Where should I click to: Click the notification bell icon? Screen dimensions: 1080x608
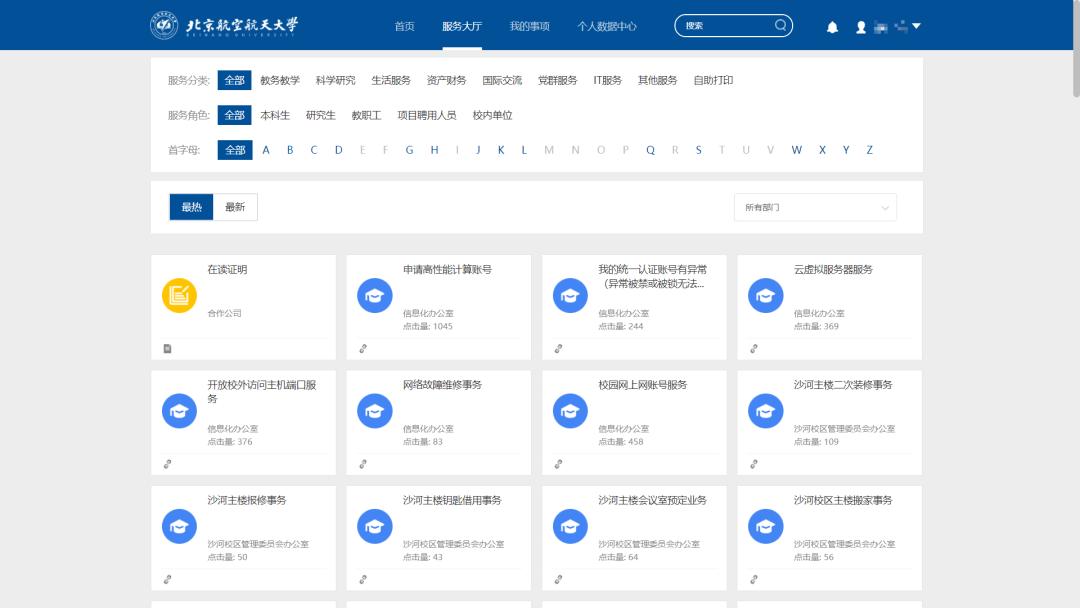pyautogui.click(x=832, y=26)
